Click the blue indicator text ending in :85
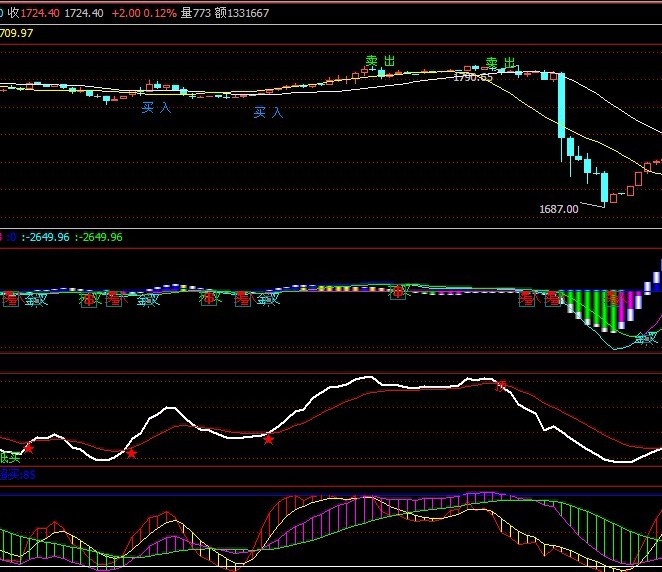The width and height of the screenshot is (662, 572). pyautogui.click(x=18, y=475)
